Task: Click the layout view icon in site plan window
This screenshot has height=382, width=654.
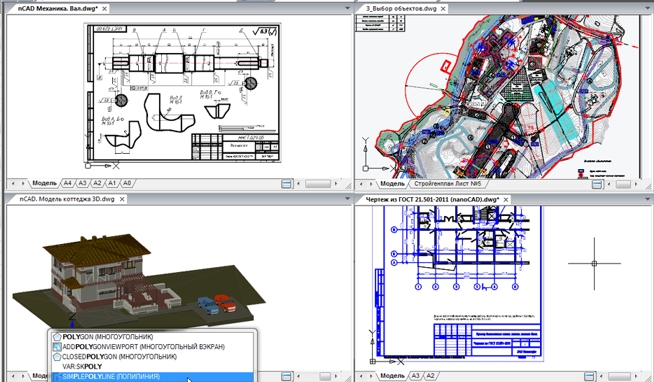Action: point(597,184)
